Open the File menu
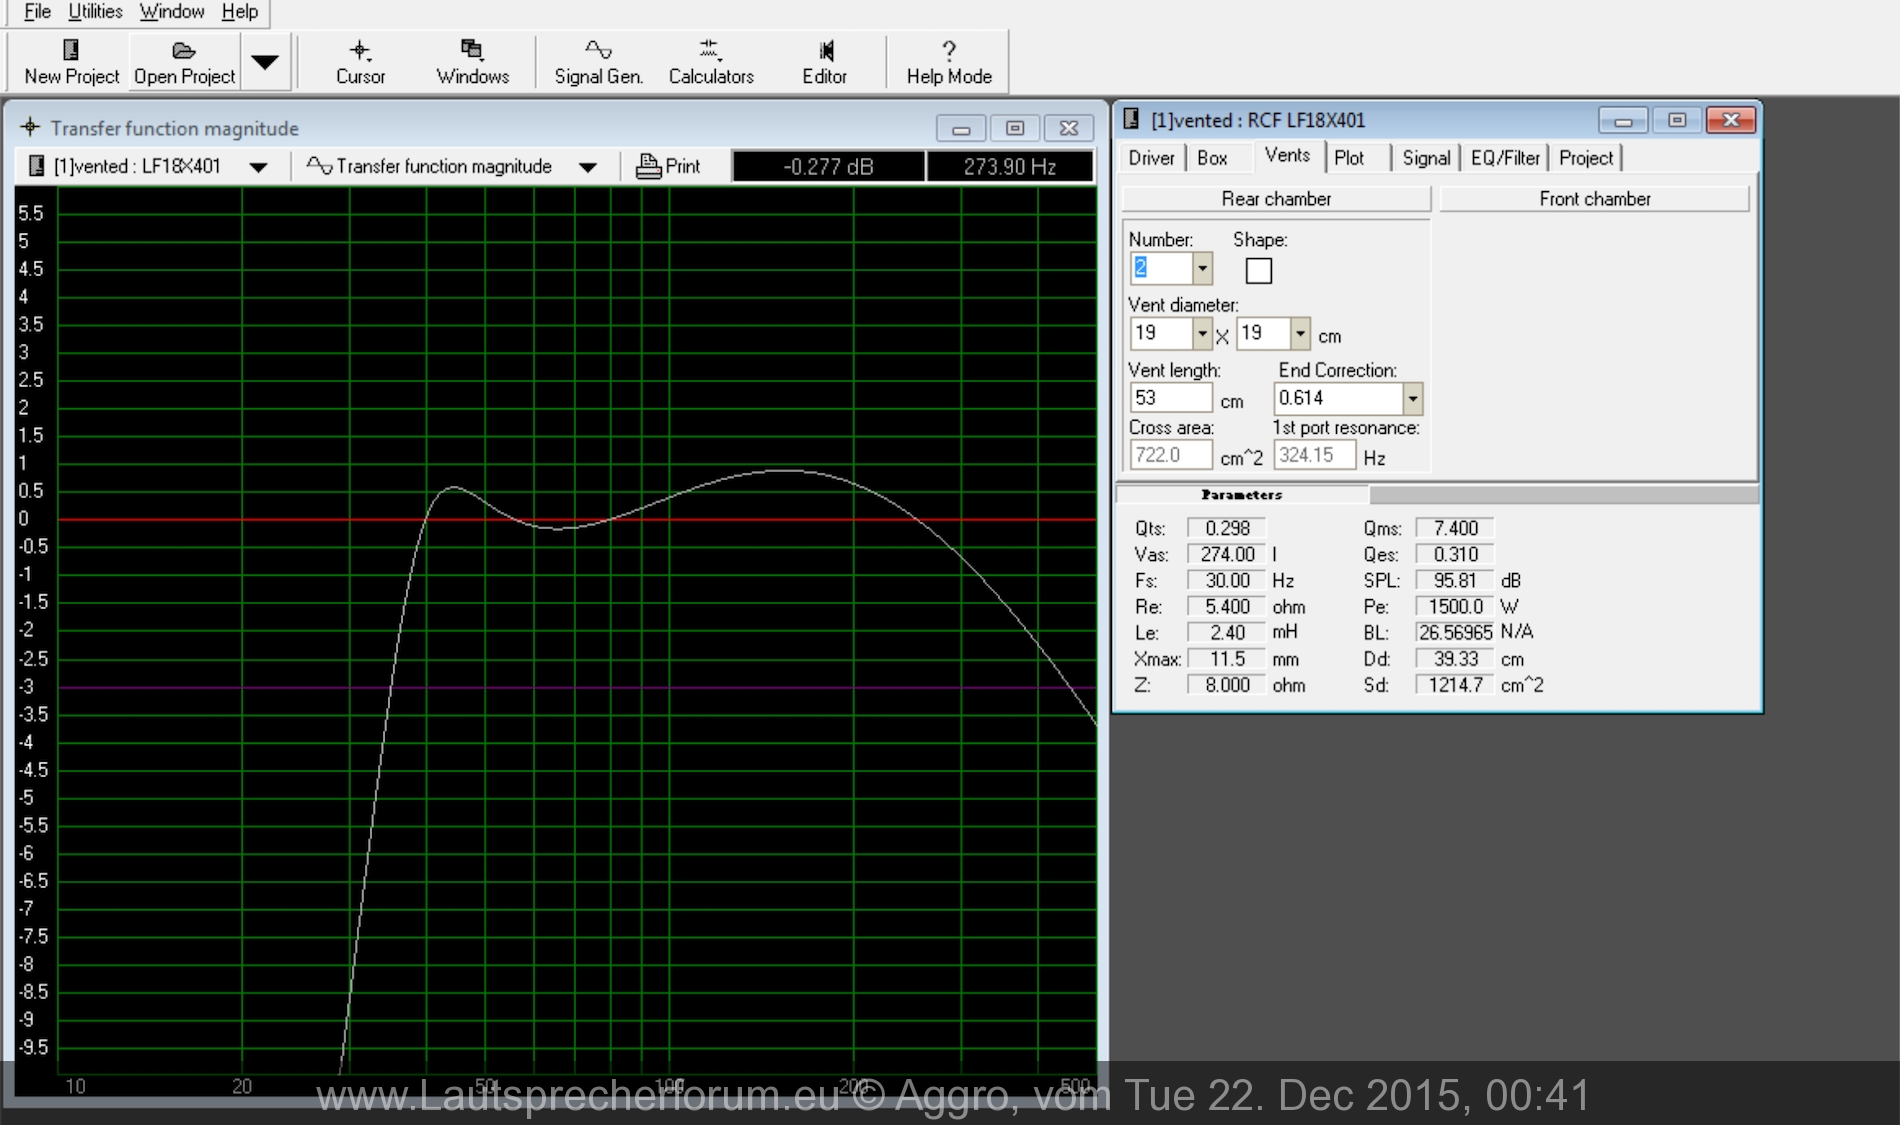Viewport: 1900px width, 1125px height. [37, 12]
